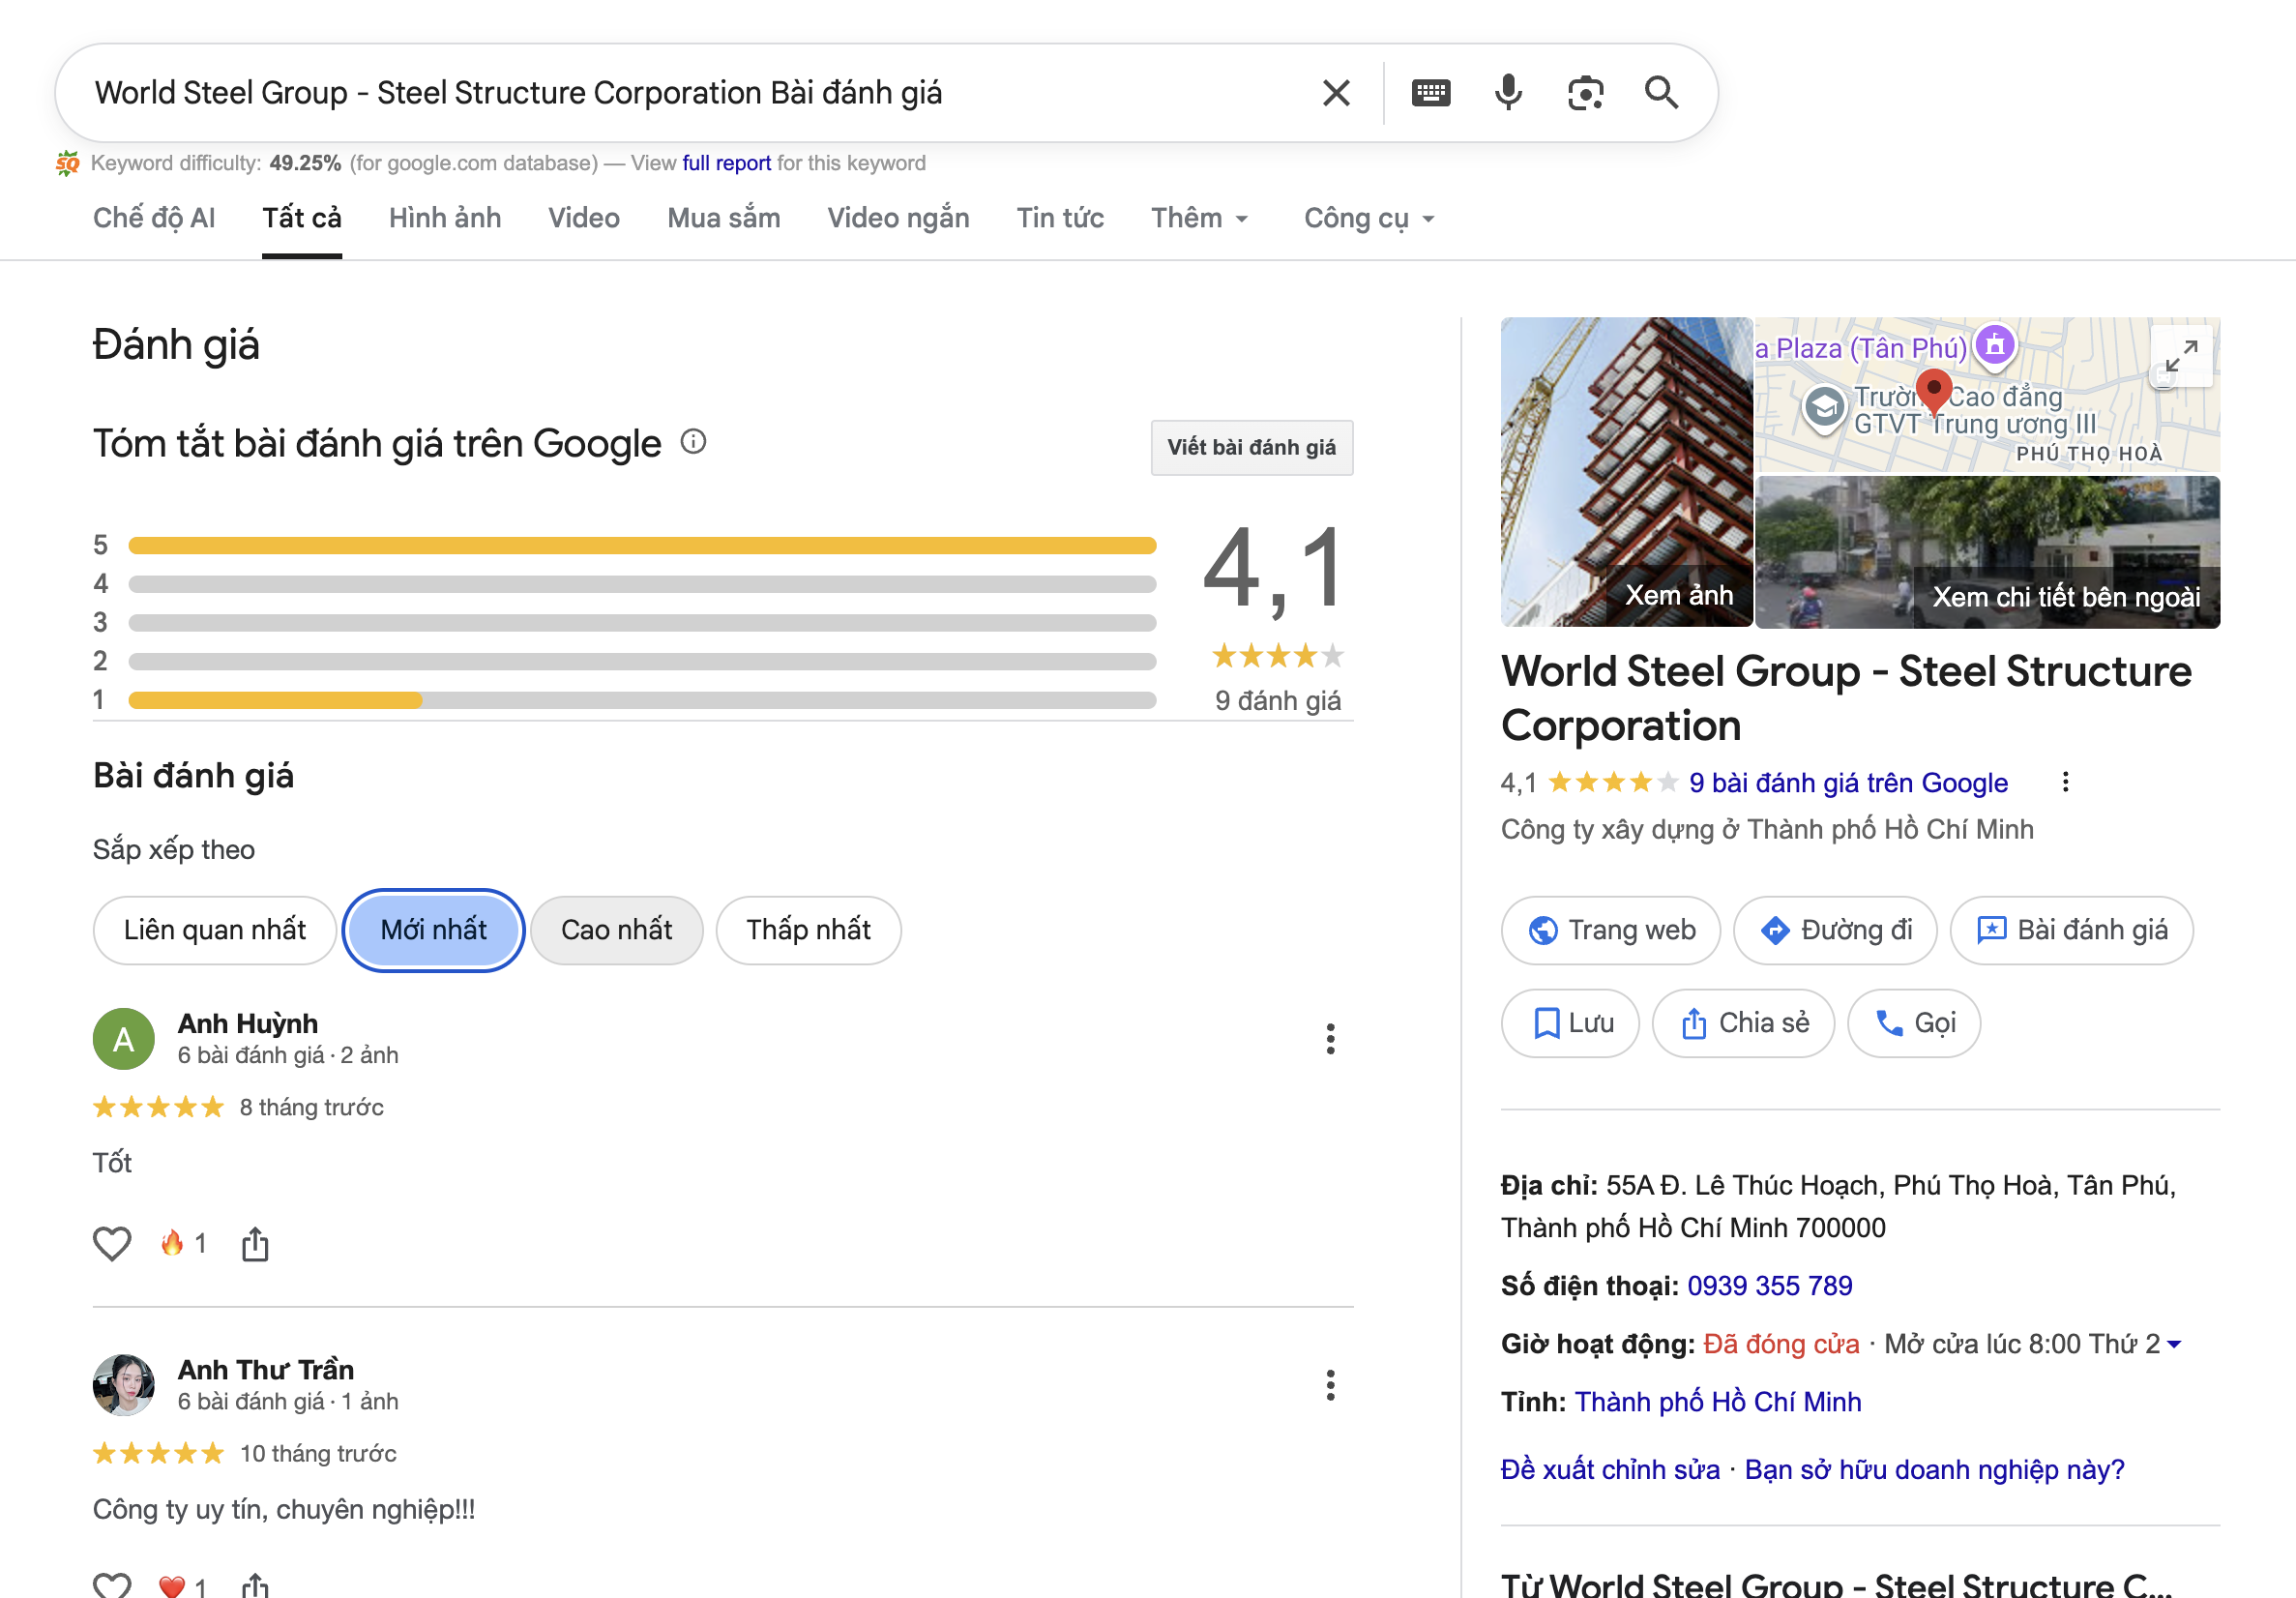Click the Viết bài đánh giá button
This screenshot has height=1598, width=2296.
click(1251, 447)
